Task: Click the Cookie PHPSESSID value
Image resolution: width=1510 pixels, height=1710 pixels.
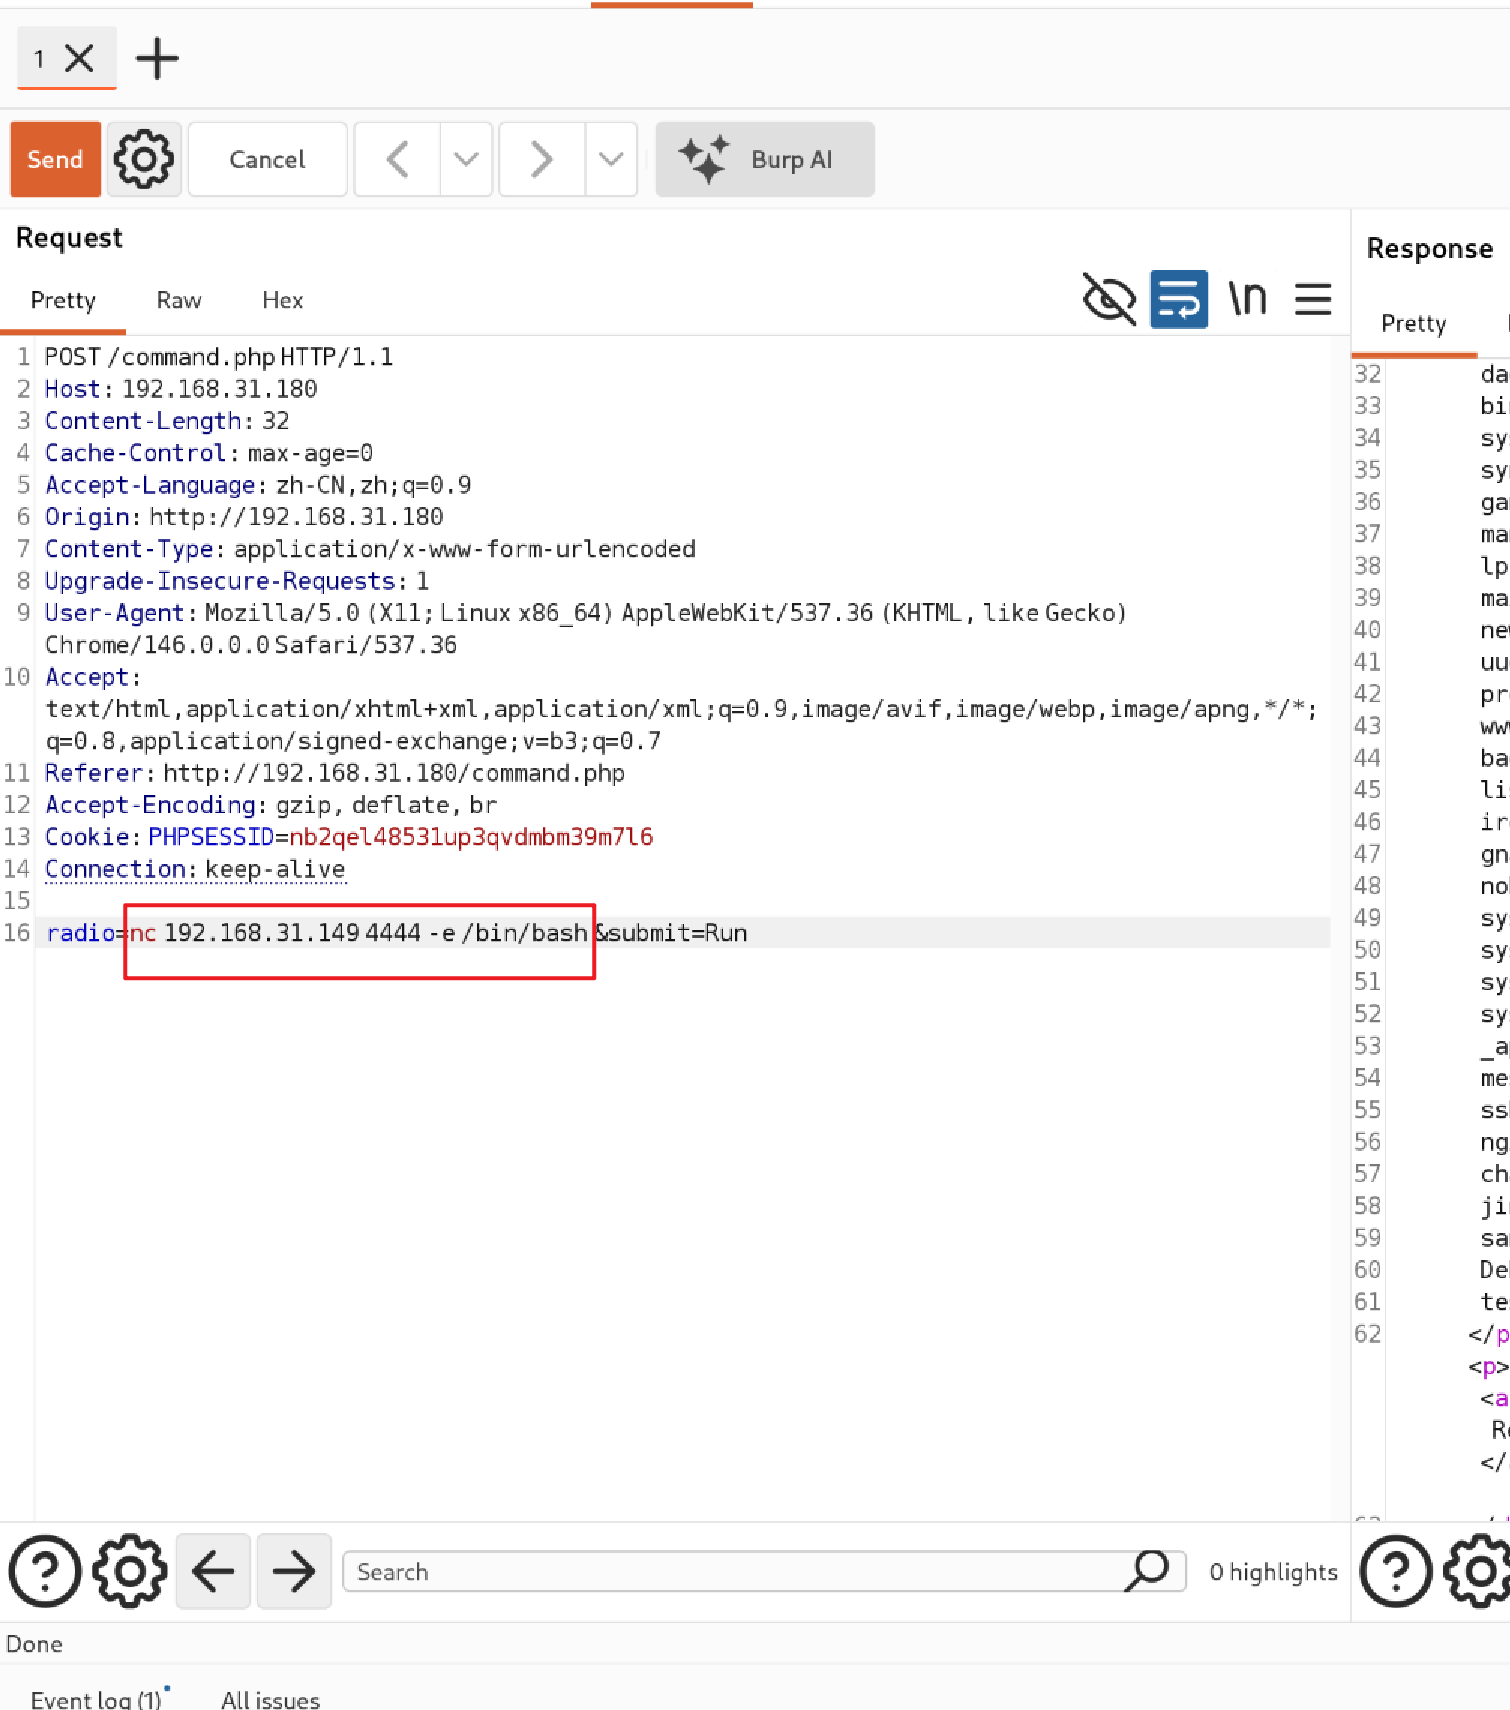Action: point(471,837)
